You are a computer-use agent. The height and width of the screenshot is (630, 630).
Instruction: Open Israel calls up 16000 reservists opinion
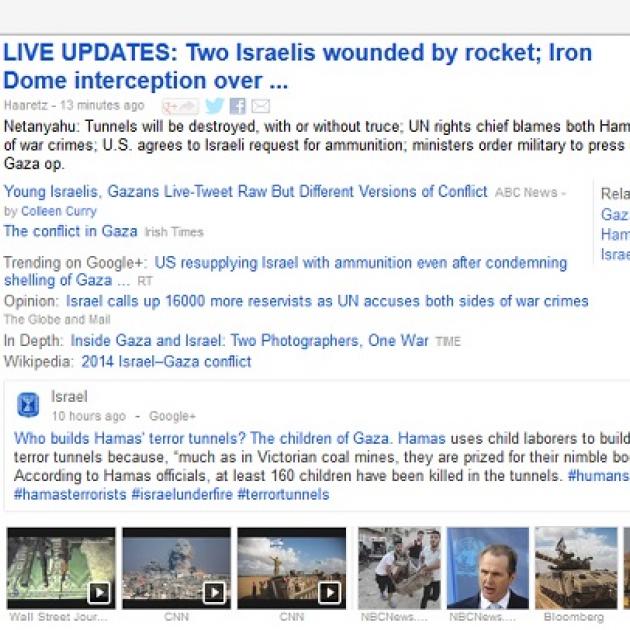pyautogui.click(x=327, y=301)
